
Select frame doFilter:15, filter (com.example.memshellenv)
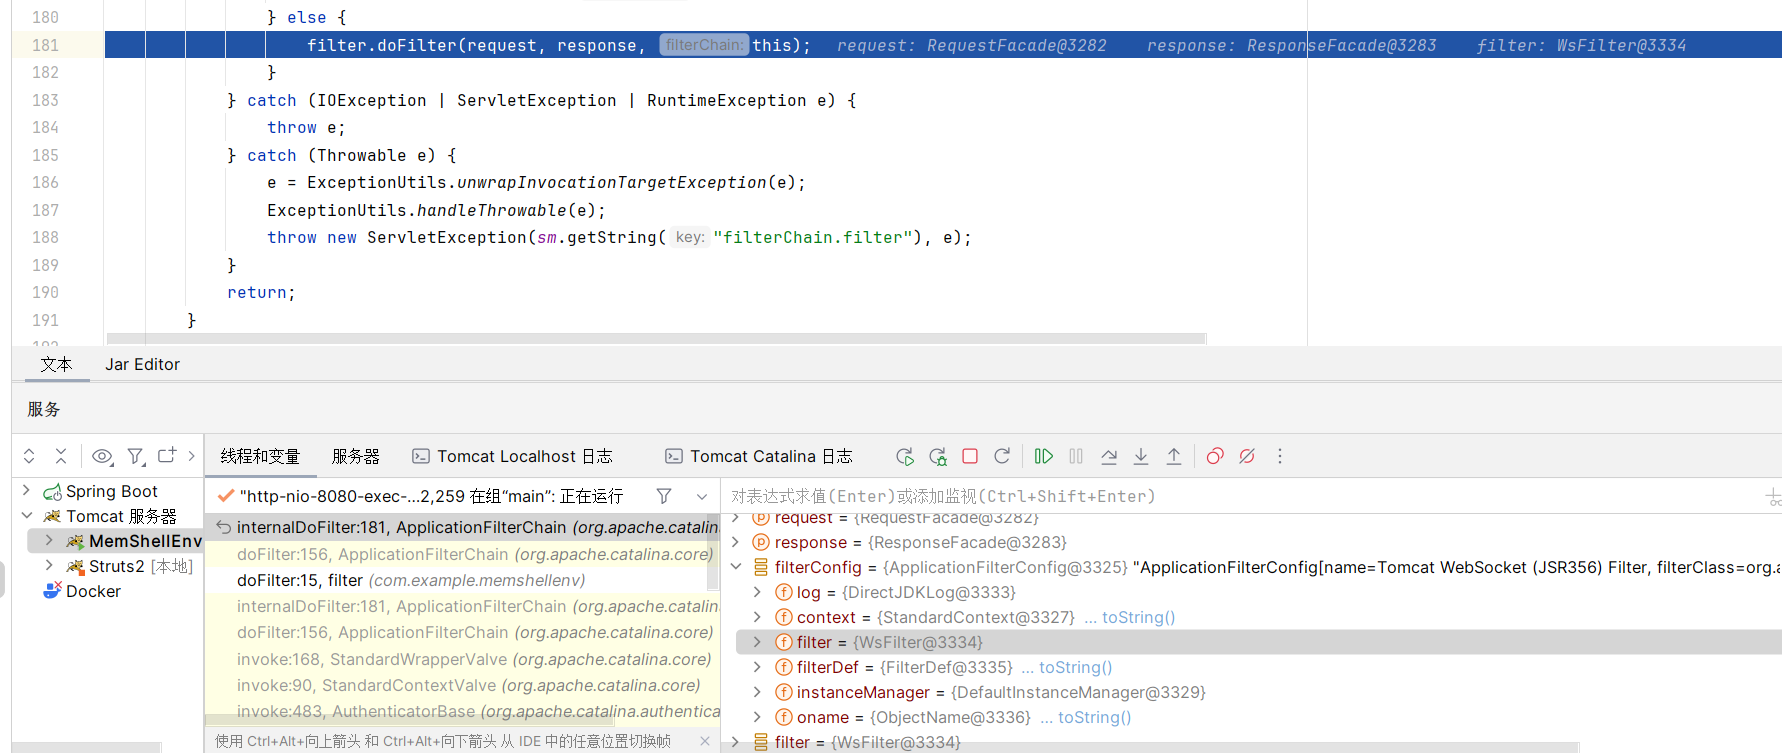(463, 580)
